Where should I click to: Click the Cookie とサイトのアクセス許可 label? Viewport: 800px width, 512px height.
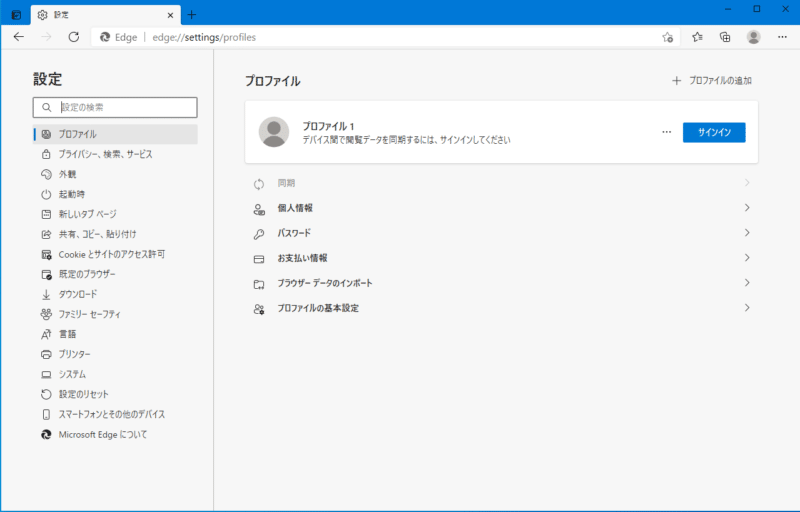pos(112,254)
